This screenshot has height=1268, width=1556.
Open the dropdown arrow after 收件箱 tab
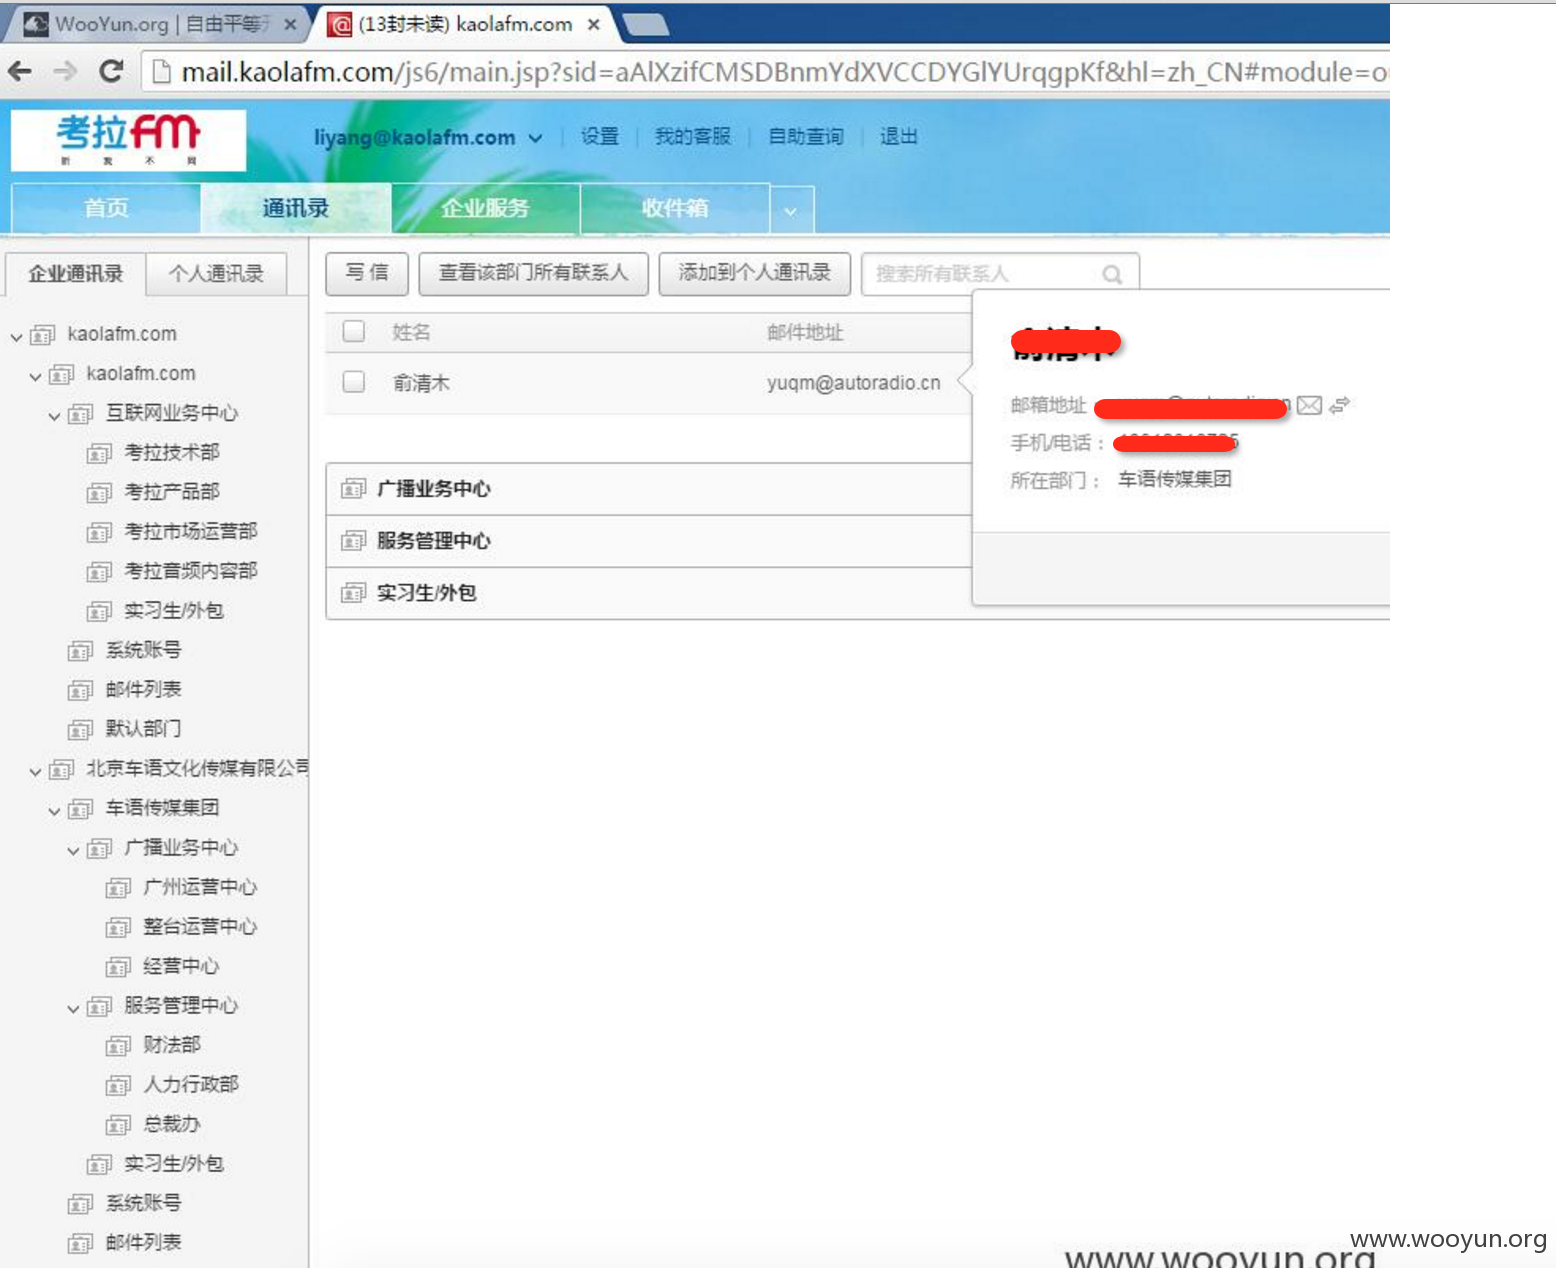[791, 210]
